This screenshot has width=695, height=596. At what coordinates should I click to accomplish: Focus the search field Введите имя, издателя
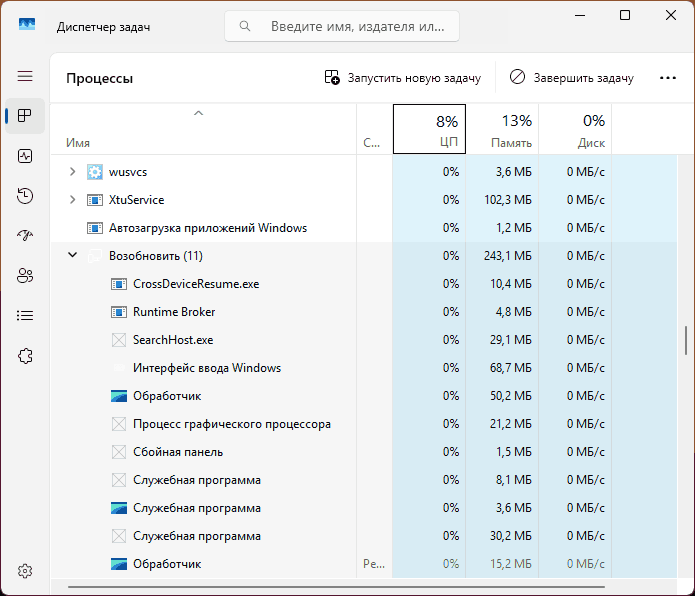(x=342, y=26)
